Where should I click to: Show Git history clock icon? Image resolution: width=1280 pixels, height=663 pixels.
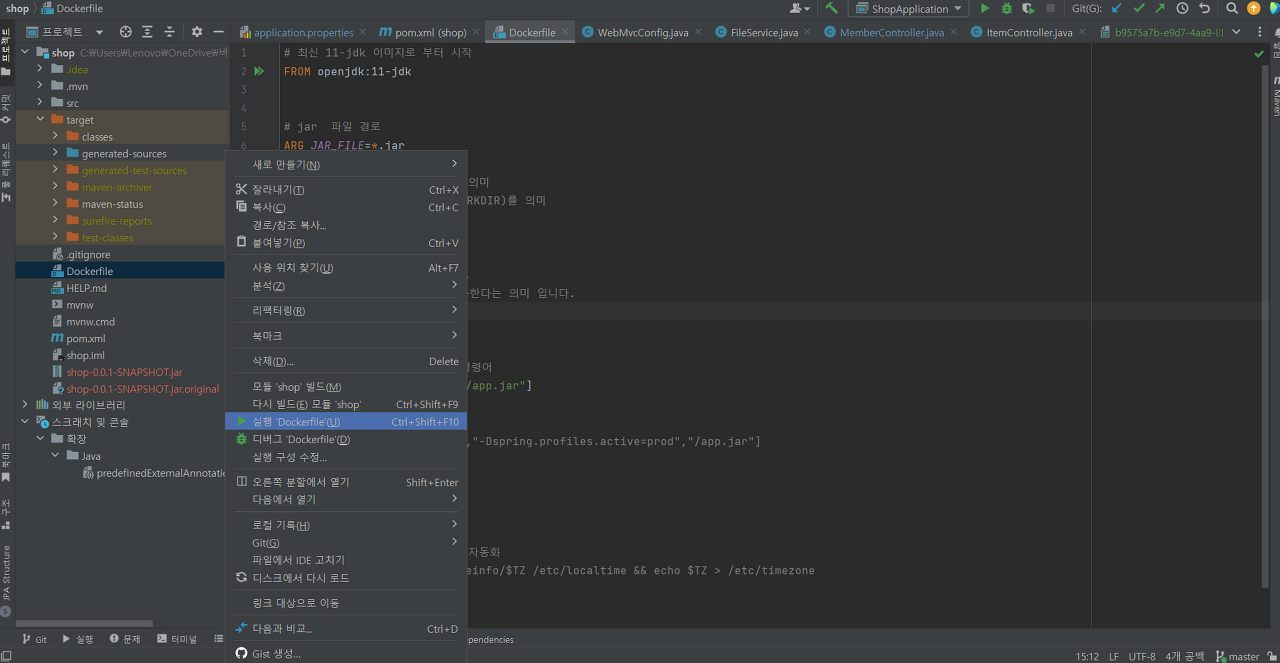(x=1183, y=8)
